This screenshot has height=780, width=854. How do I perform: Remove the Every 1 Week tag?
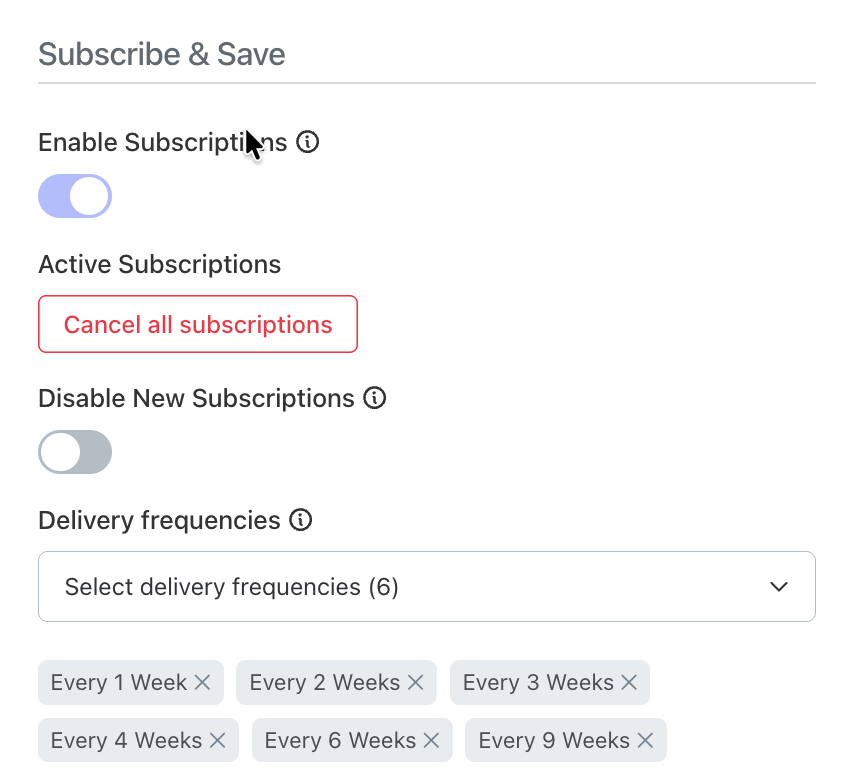point(203,682)
